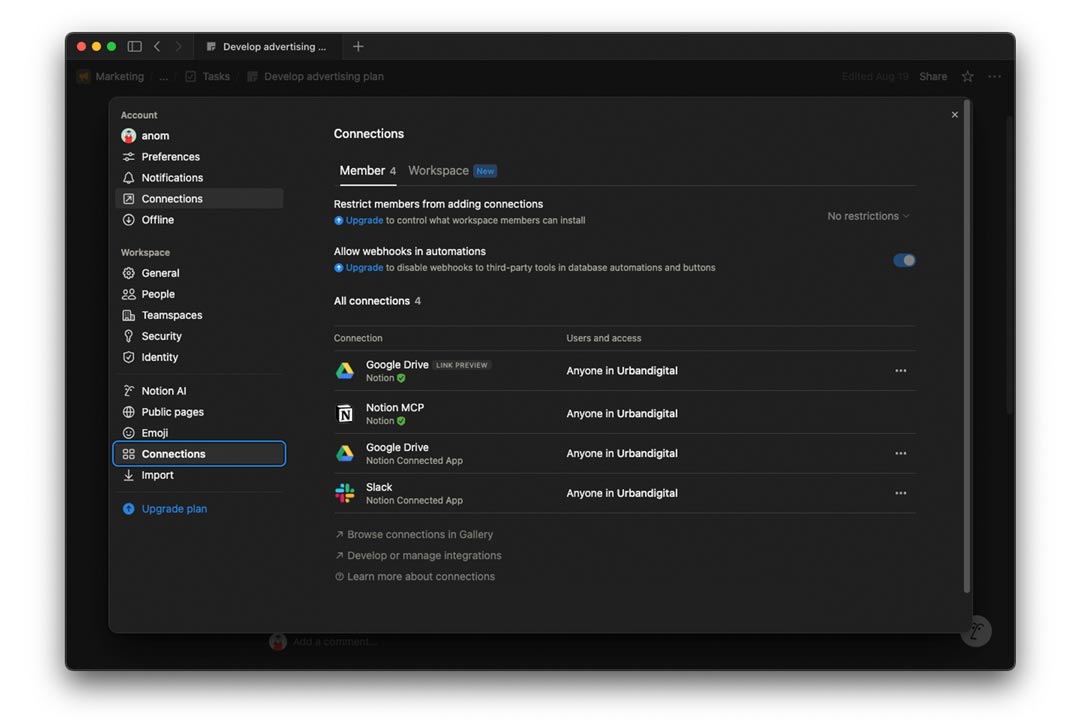Image resolution: width=1080 pixels, height=720 pixels.
Task: Click the breadcrumb ellipsis after Marketing
Action: (x=163, y=76)
